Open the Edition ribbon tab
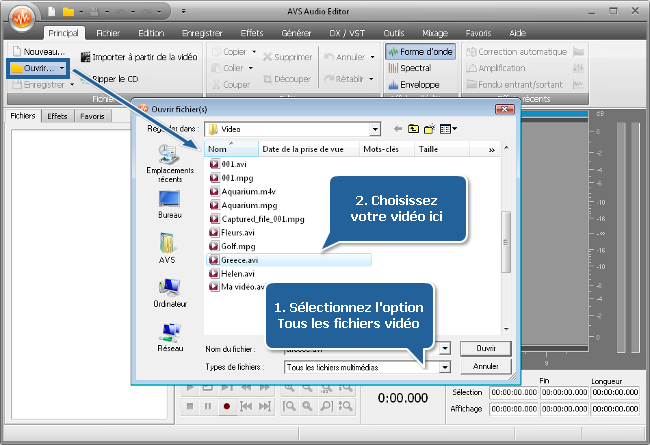This screenshot has height=445, width=650. tap(151, 33)
